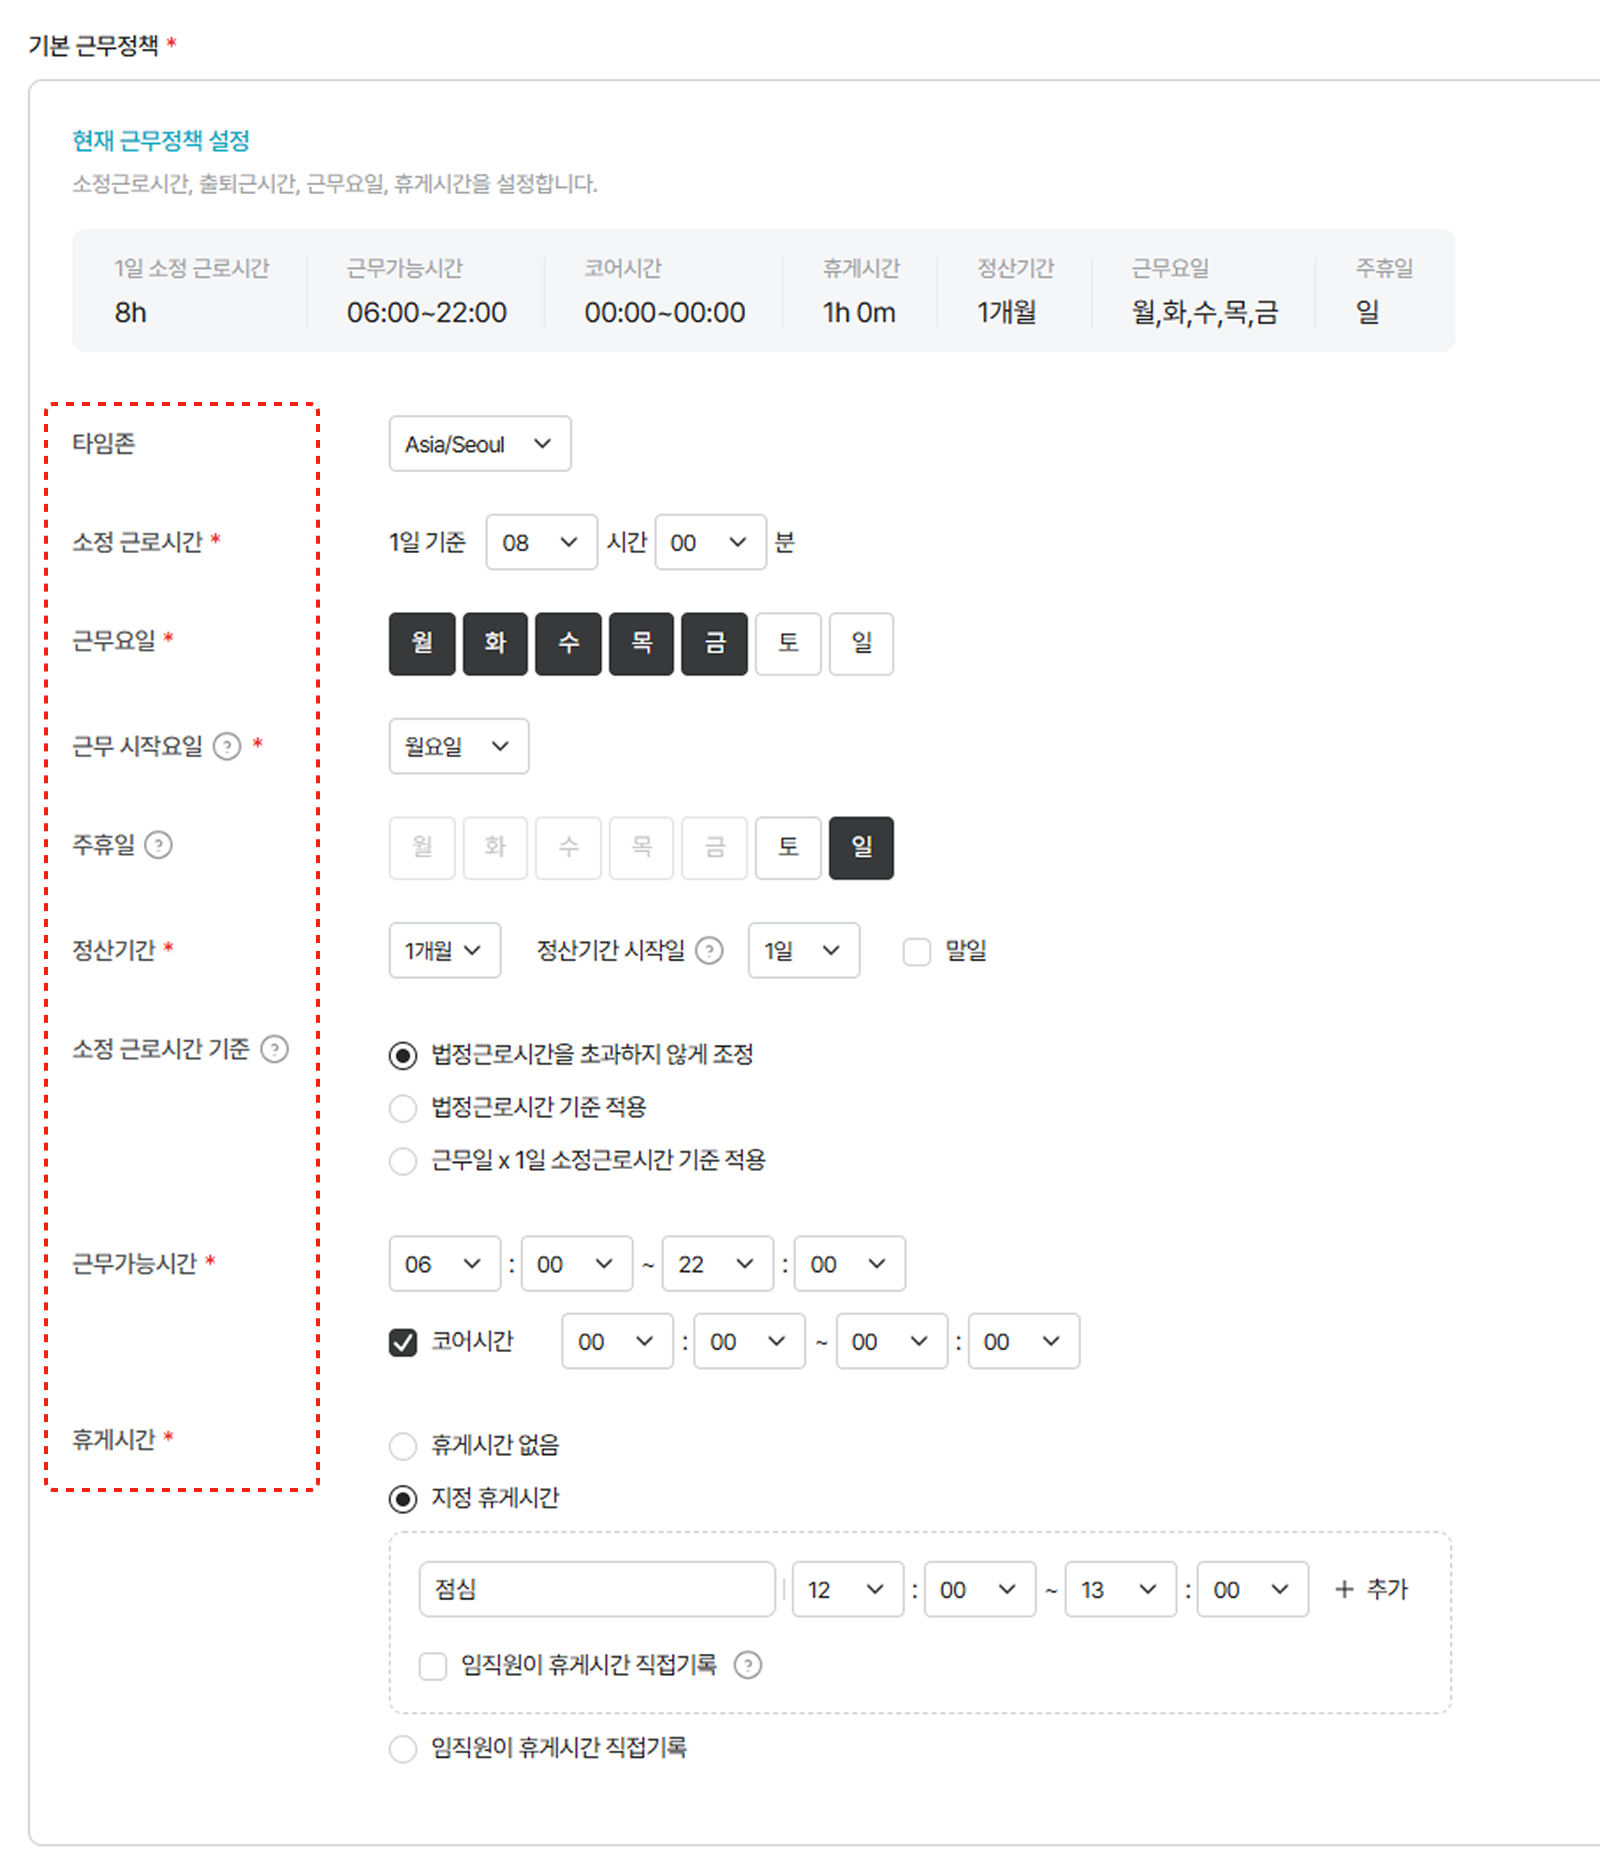Open break start hour 12 dropdown
Screen dimensions: 1600x1876
click(848, 1589)
